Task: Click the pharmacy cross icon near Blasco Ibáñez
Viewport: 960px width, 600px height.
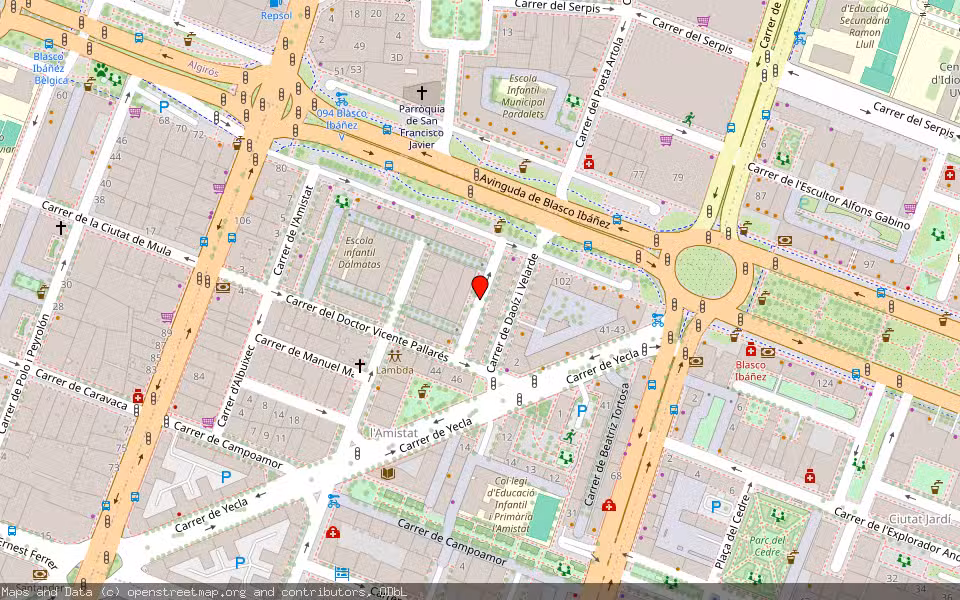Action: coord(750,350)
